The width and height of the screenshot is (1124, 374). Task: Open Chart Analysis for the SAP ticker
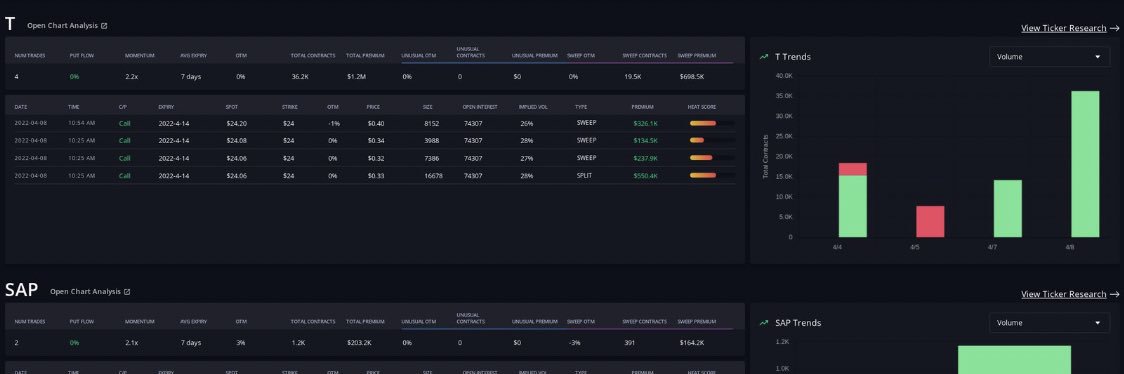90,292
